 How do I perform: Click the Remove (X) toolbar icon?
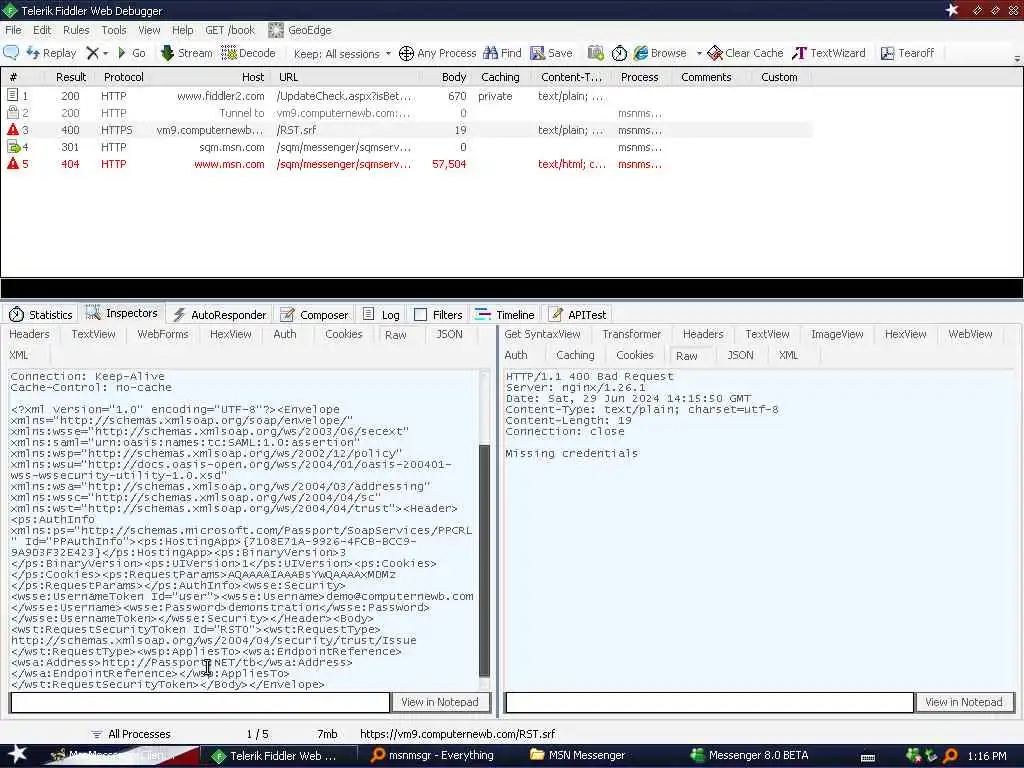point(93,53)
